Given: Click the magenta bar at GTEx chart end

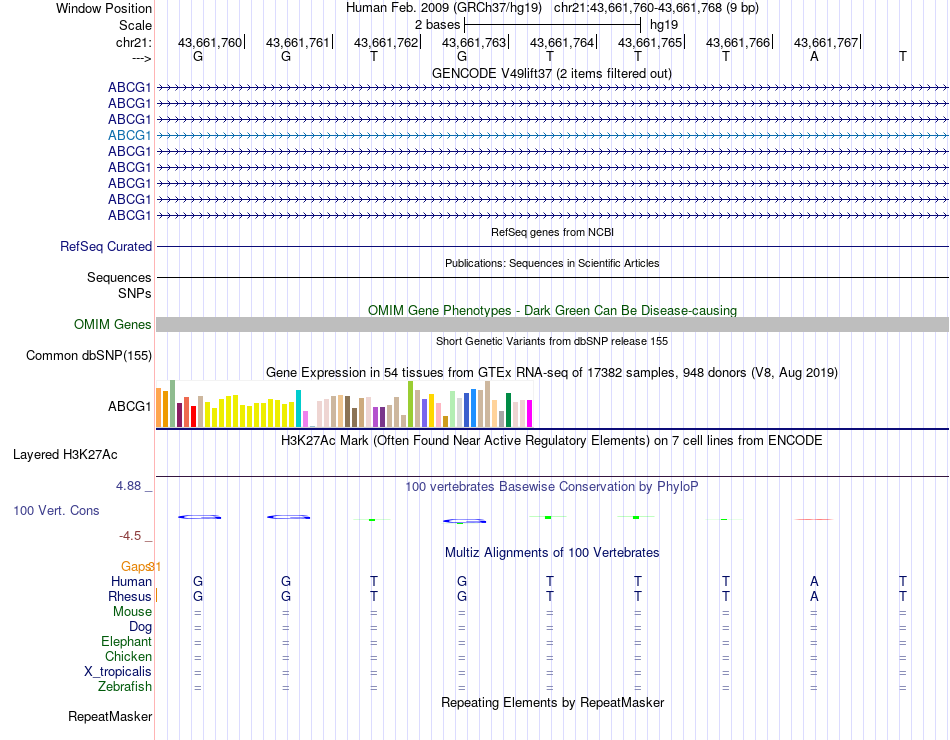Looking at the screenshot, I should tap(530, 413).
